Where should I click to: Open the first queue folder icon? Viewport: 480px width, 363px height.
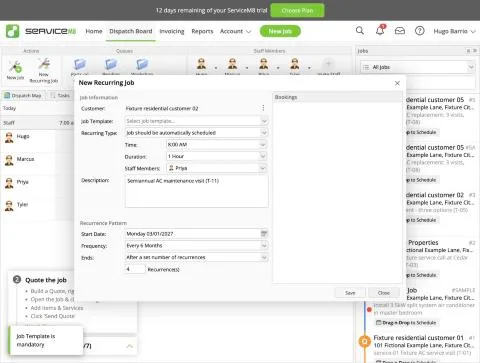[80, 64]
